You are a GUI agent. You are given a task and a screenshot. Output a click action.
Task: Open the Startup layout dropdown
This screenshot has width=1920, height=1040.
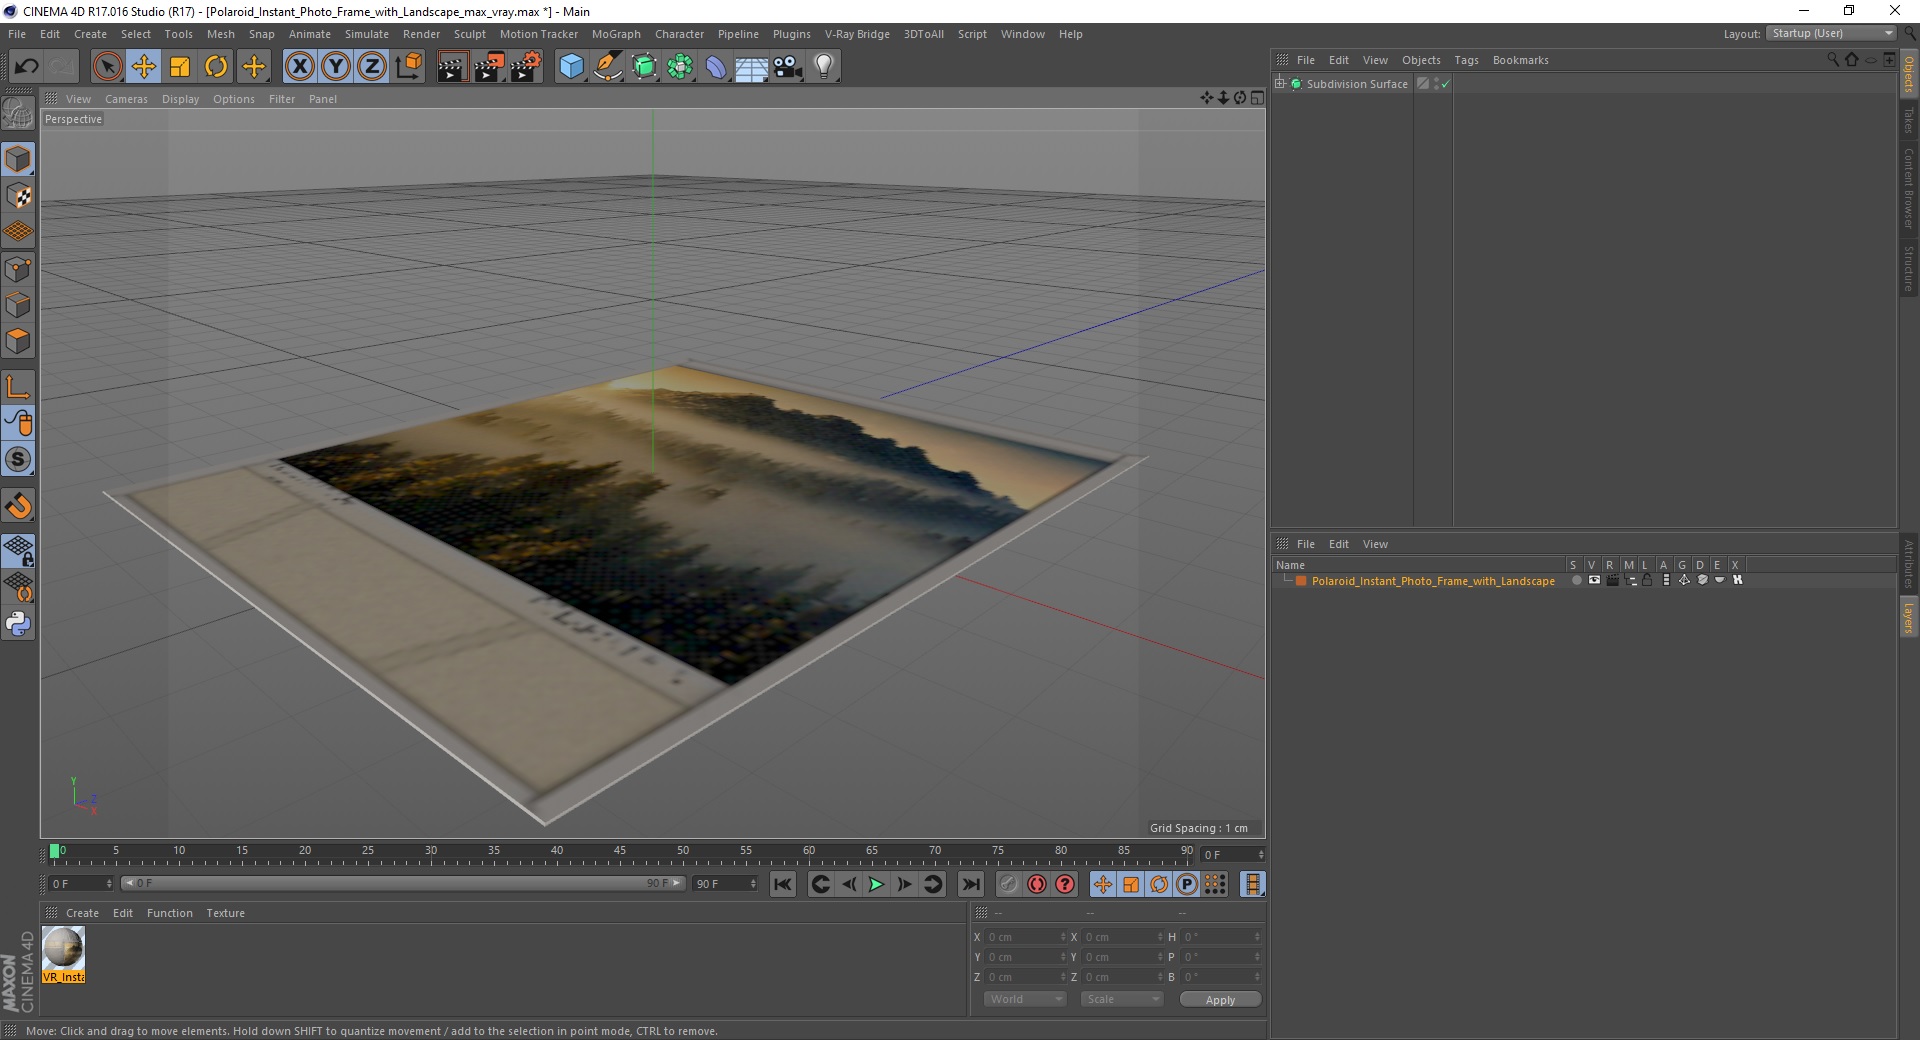1831,33
